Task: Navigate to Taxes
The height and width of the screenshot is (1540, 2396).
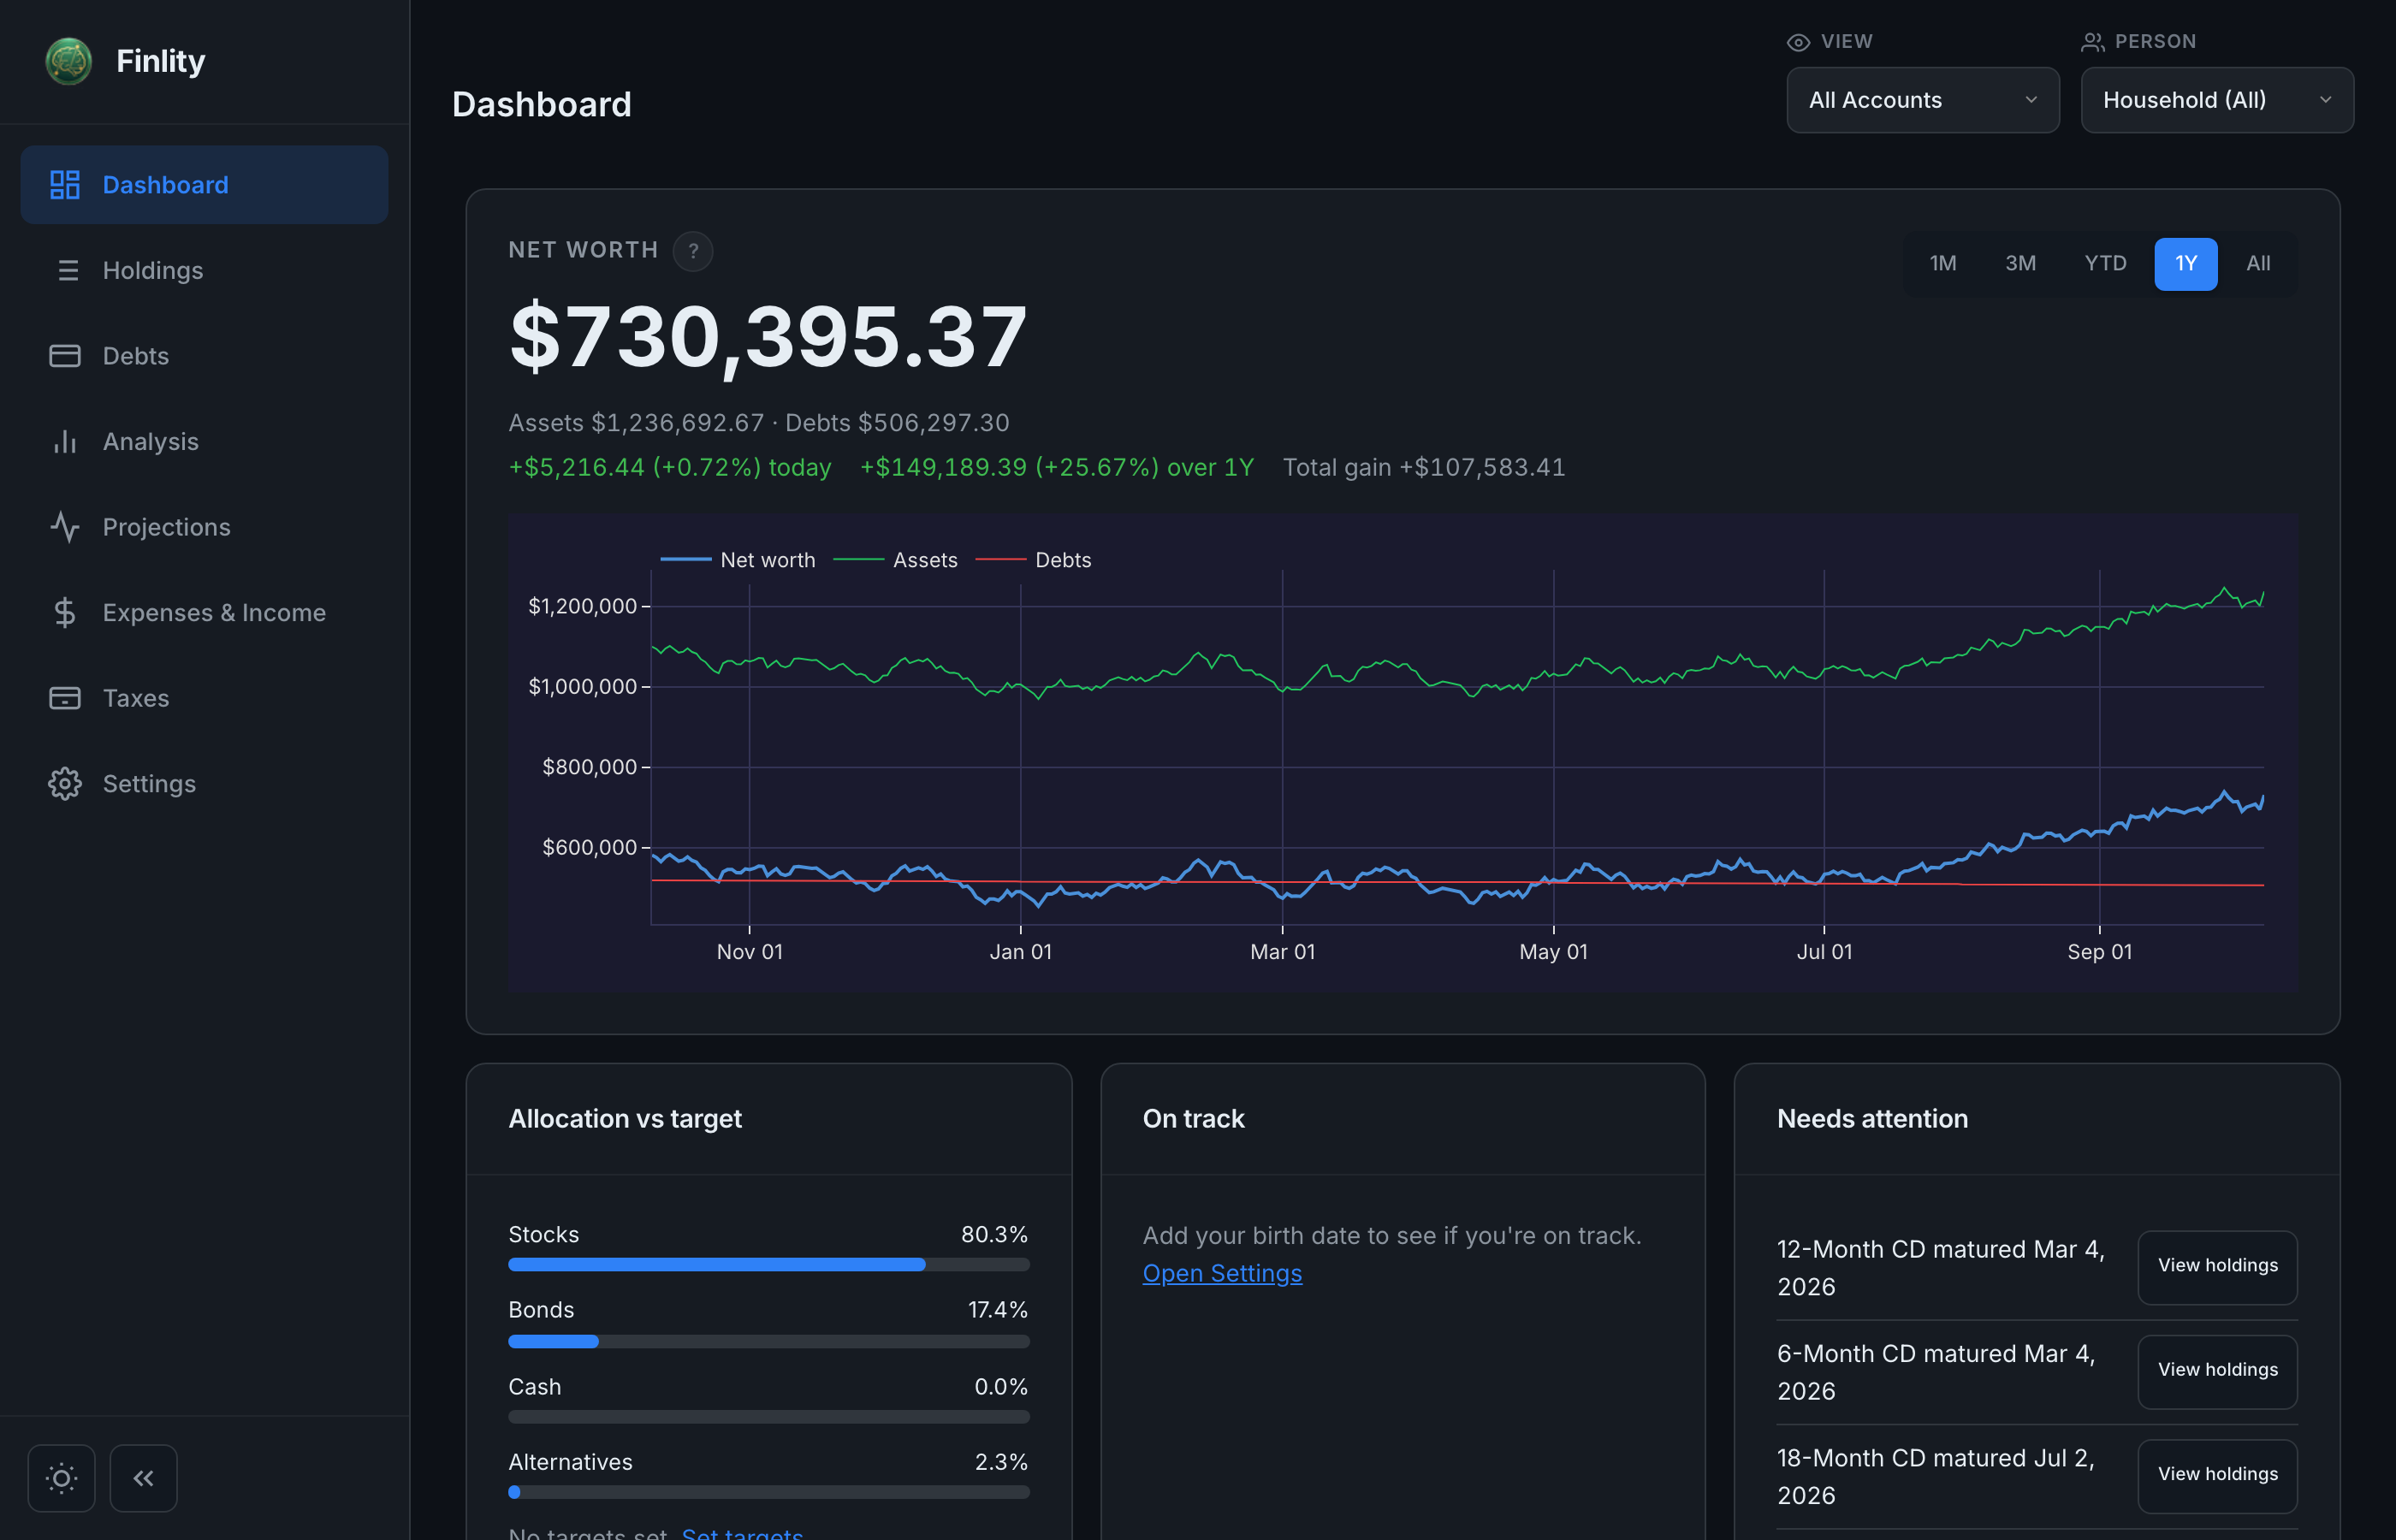Action: coord(204,698)
